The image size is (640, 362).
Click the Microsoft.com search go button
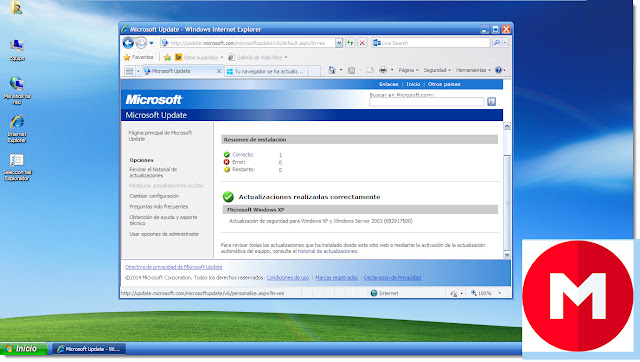(491, 102)
